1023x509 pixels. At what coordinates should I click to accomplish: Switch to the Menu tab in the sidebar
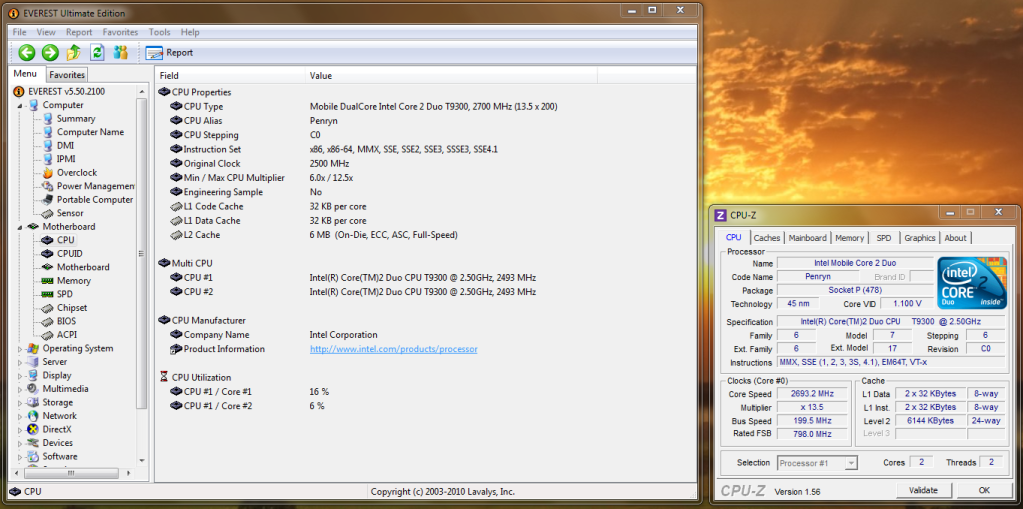[26, 74]
